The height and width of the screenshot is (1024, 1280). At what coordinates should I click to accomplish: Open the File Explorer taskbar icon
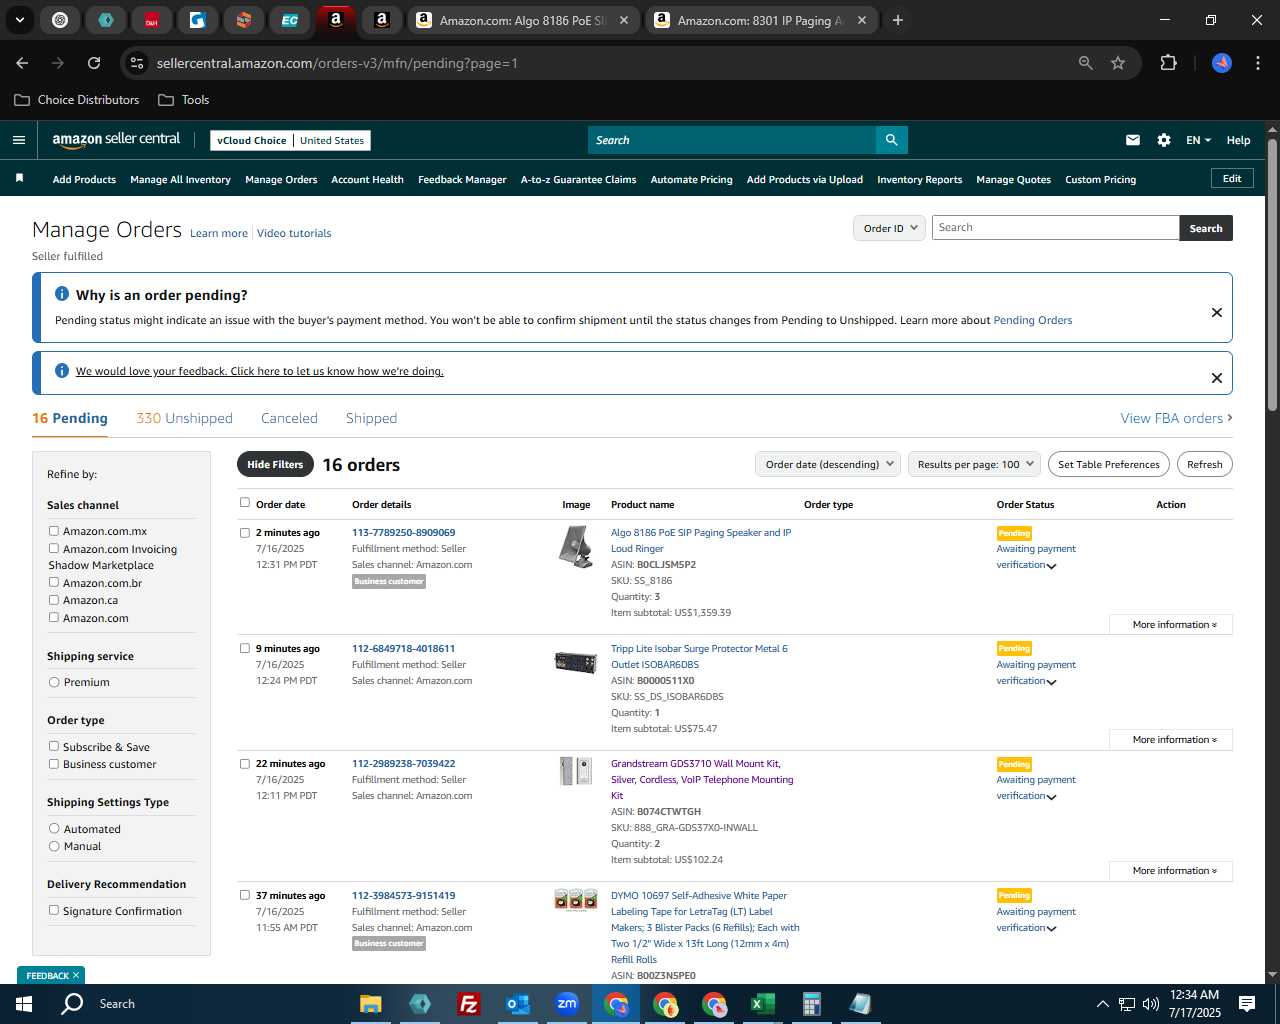pyautogui.click(x=370, y=1004)
